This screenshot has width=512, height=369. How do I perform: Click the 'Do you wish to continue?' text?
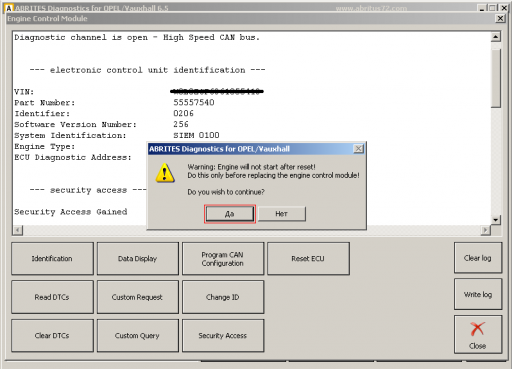(x=226, y=192)
